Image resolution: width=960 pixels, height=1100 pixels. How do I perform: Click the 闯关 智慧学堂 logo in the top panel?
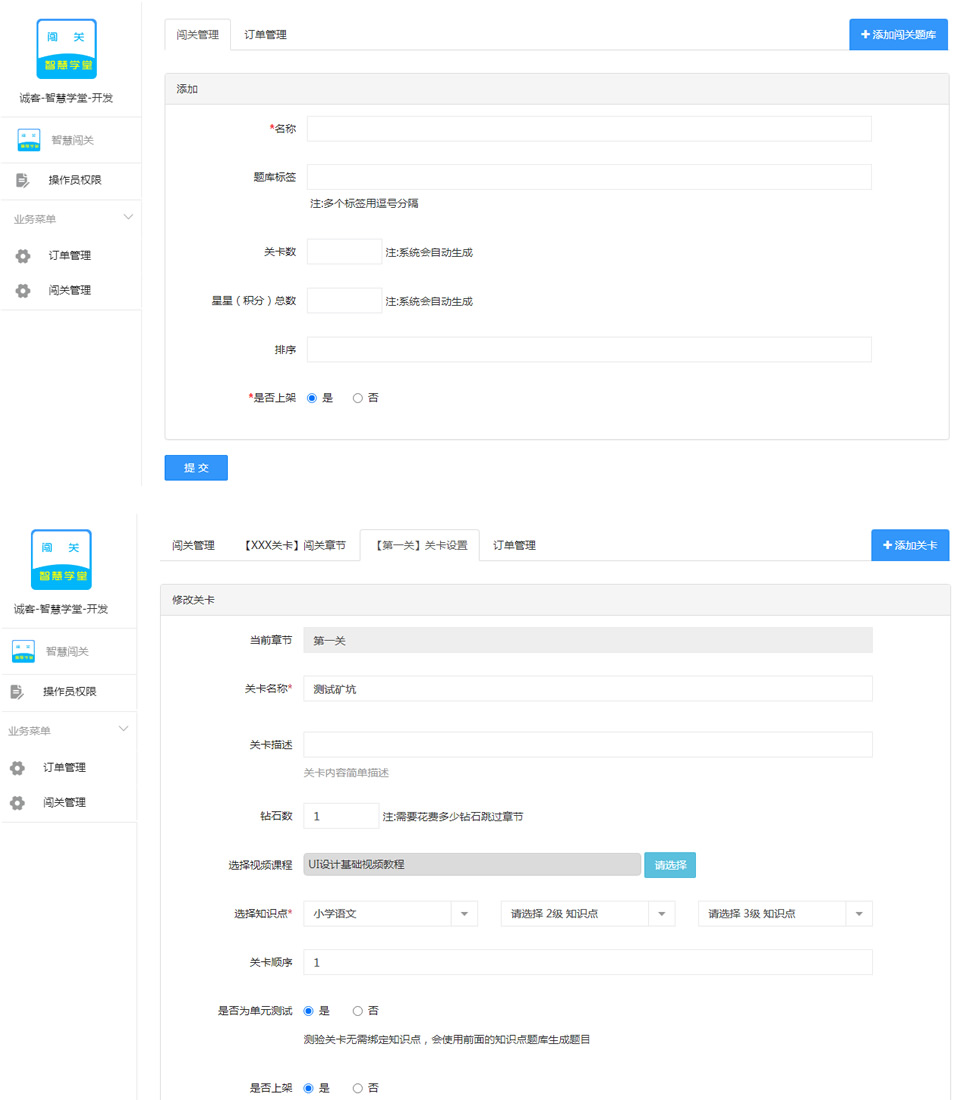point(66,49)
